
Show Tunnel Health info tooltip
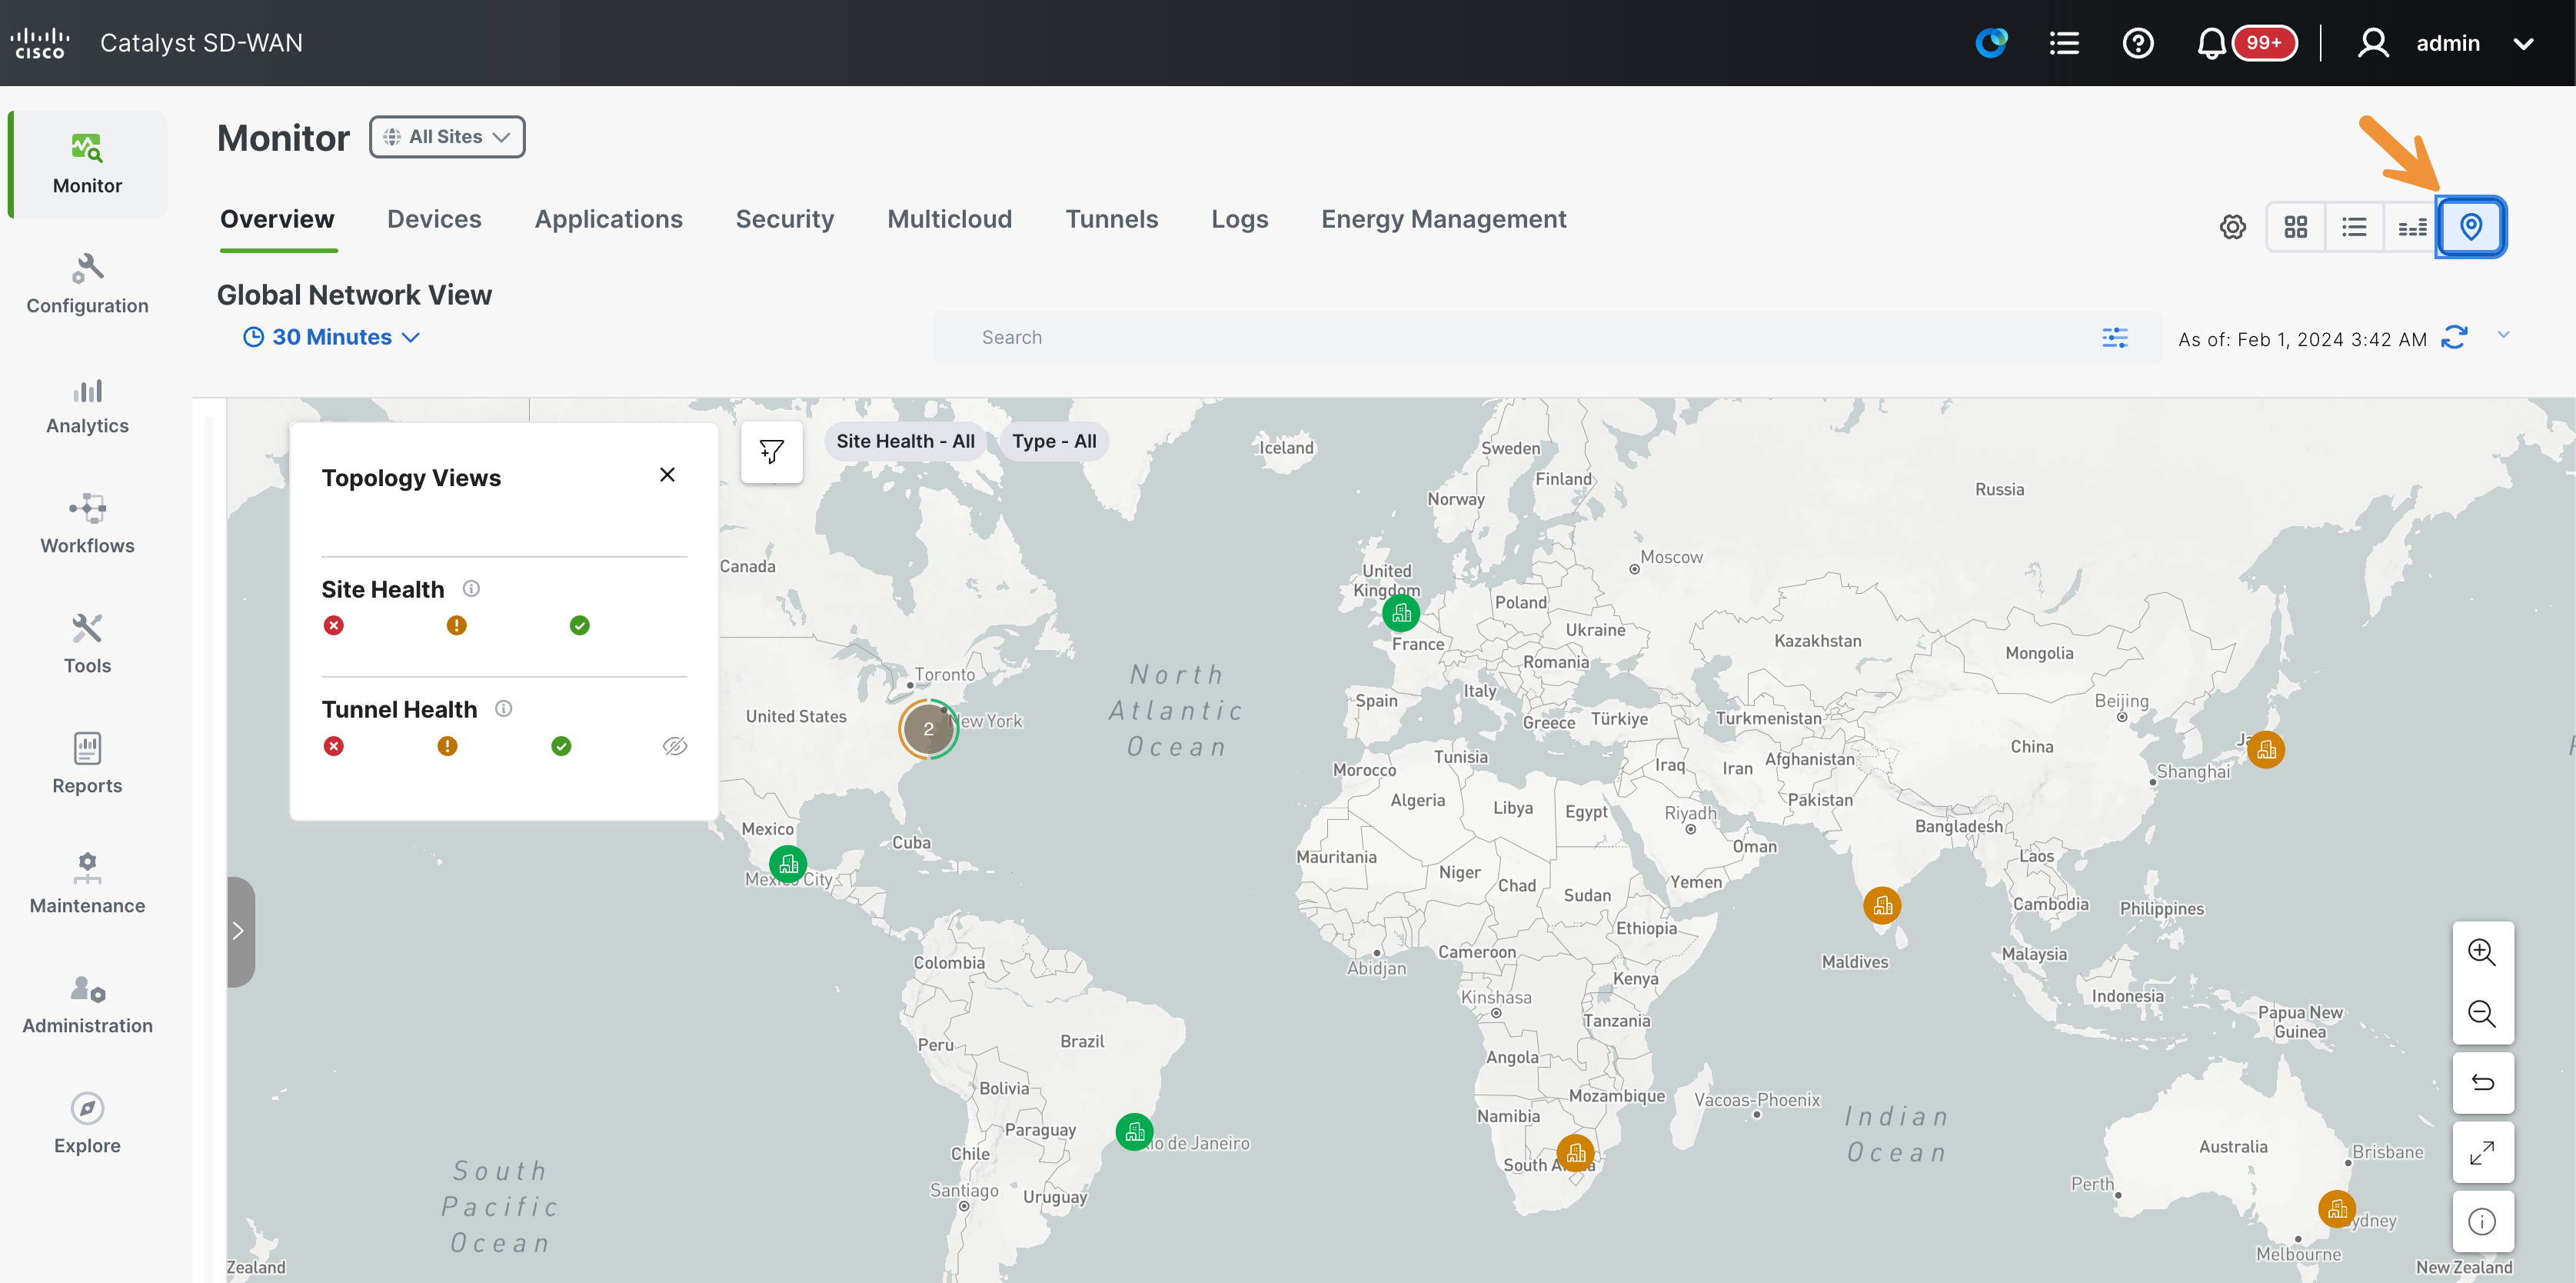(x=504, y=709)
